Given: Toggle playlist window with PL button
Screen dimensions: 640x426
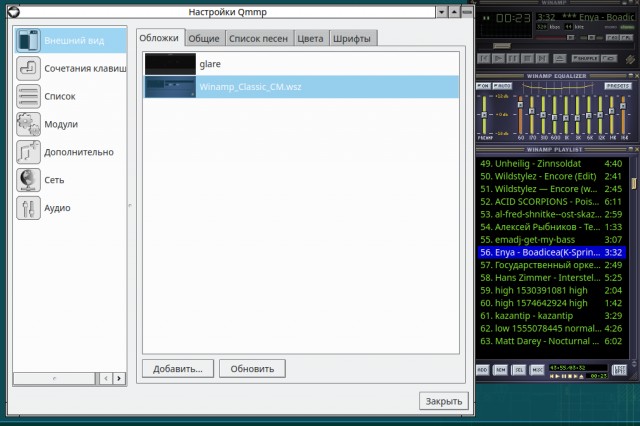Looking at the screenshot, I should (627, 38).
